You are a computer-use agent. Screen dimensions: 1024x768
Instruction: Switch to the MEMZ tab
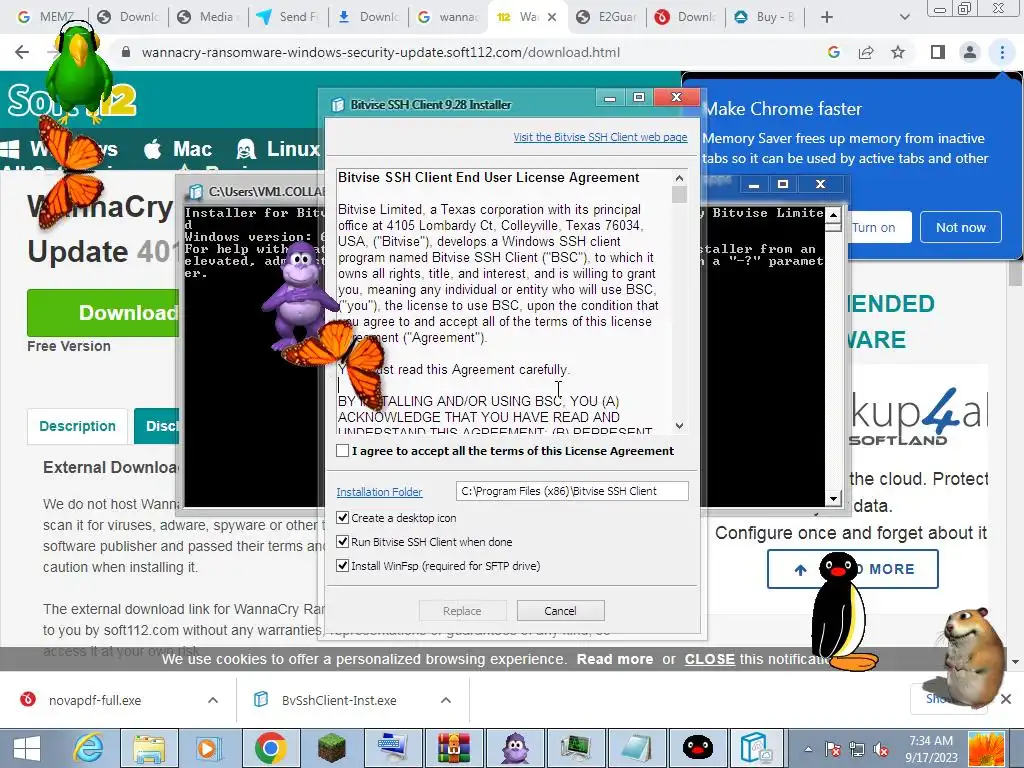pos(46,17)
